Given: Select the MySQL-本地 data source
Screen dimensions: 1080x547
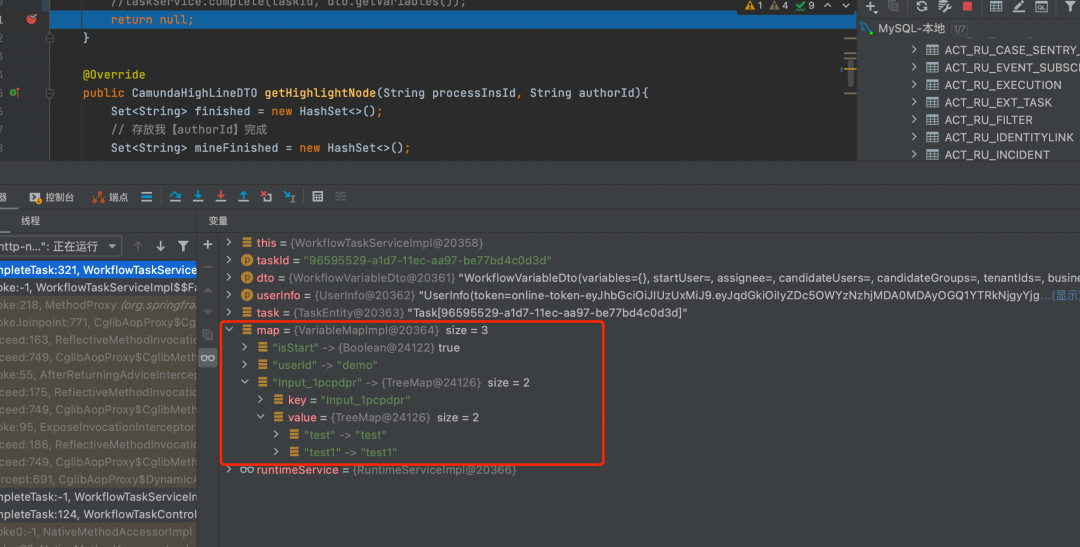Looking at the screenshot, I should [x=911, y=29].
